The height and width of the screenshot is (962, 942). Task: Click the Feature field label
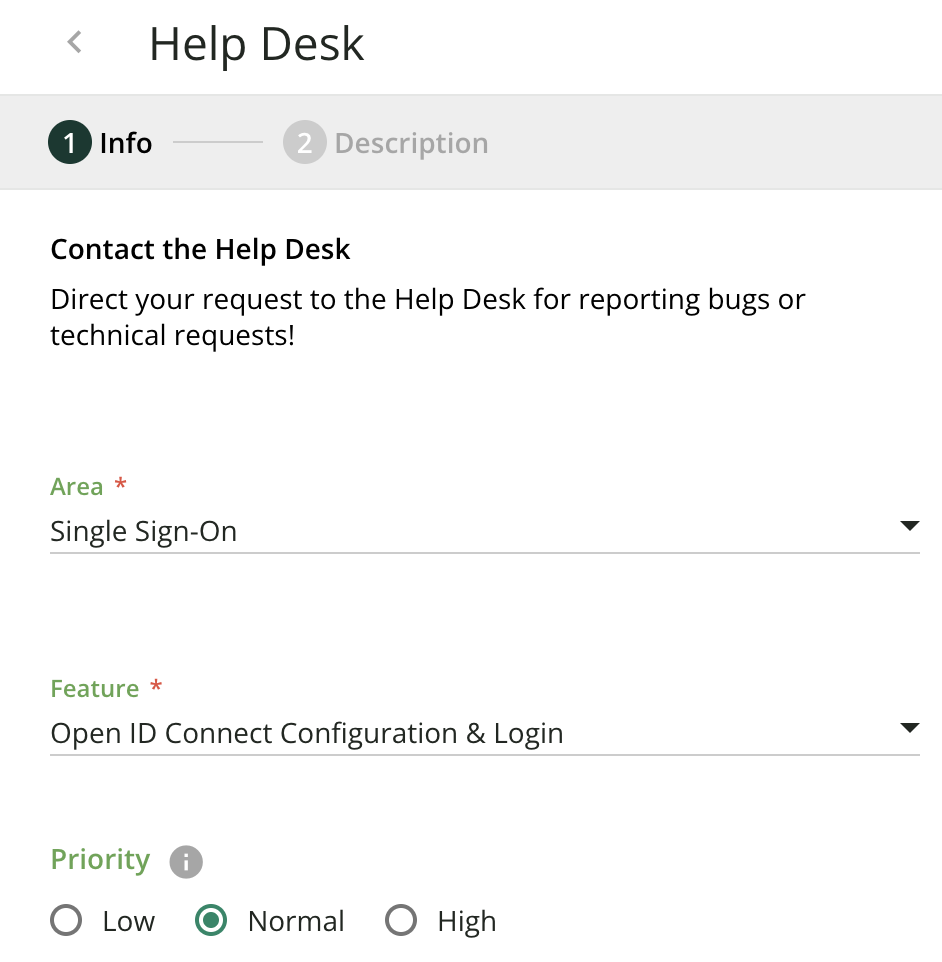tap(94, 689)
